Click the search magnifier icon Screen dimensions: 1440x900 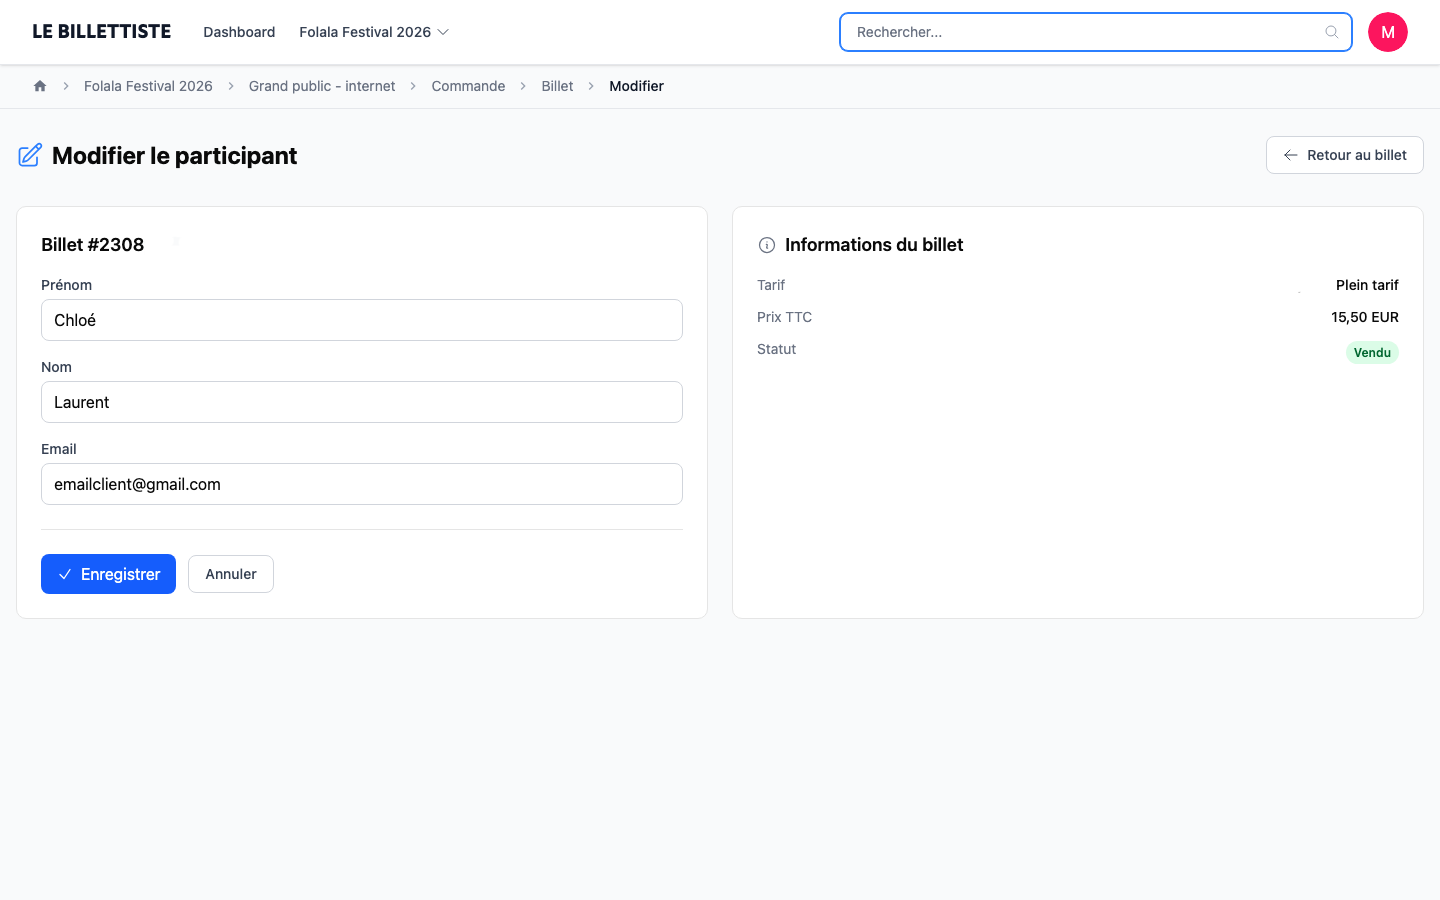(x=1332, y=32)
